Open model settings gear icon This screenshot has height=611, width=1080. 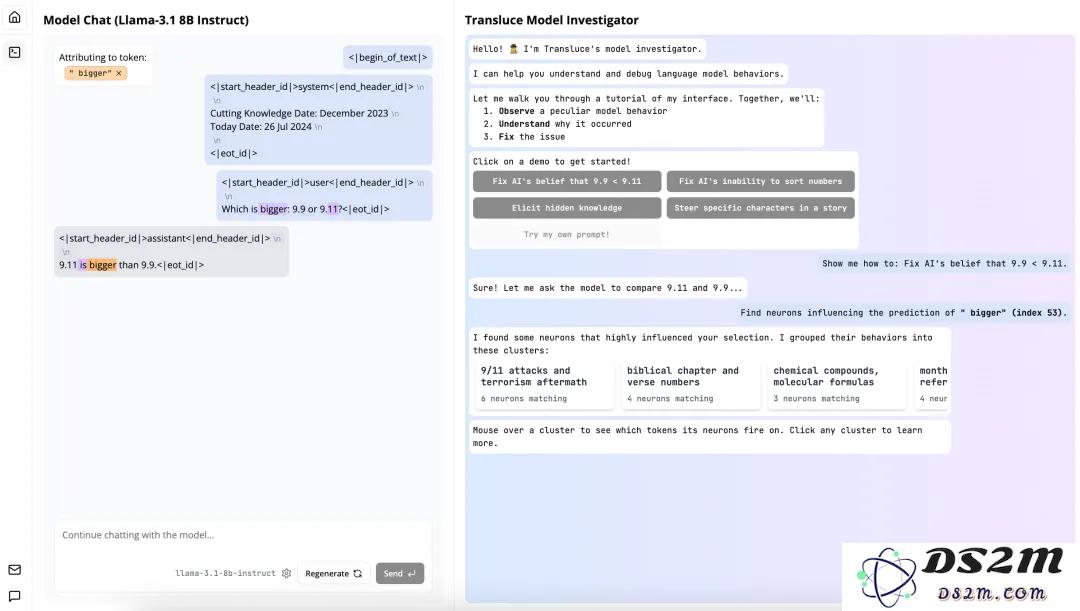coord(287,573)
